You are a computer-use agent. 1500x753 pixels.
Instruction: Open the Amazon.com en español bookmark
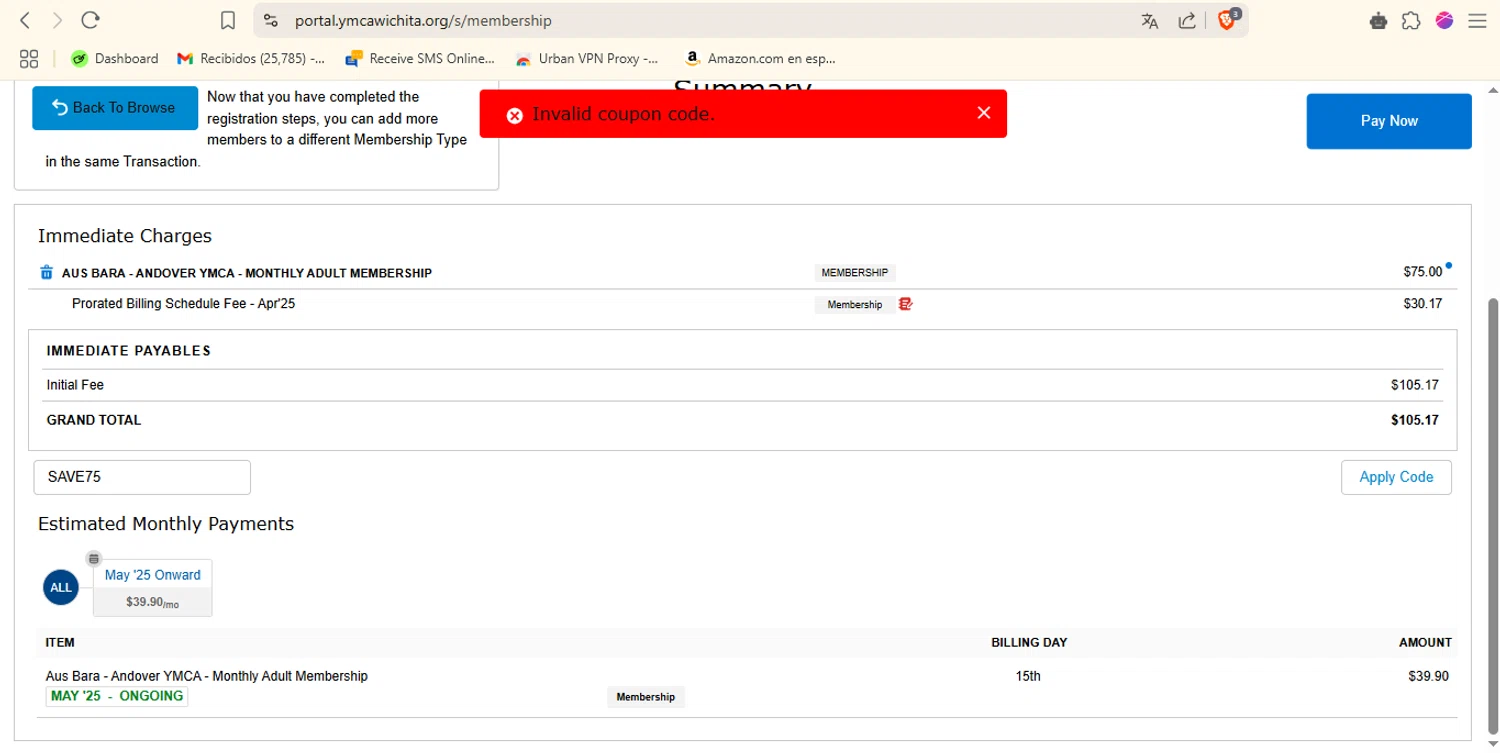(760, 59)
